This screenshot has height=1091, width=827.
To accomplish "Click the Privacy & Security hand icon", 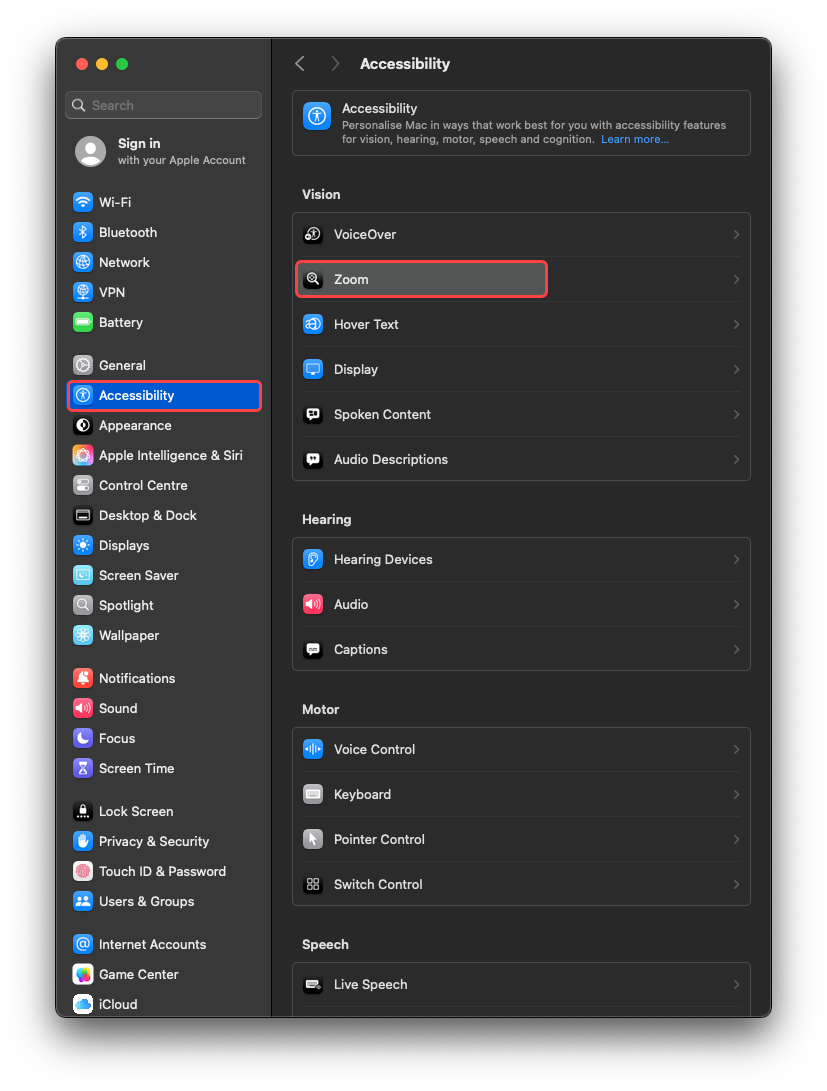I will coord(83,841).
